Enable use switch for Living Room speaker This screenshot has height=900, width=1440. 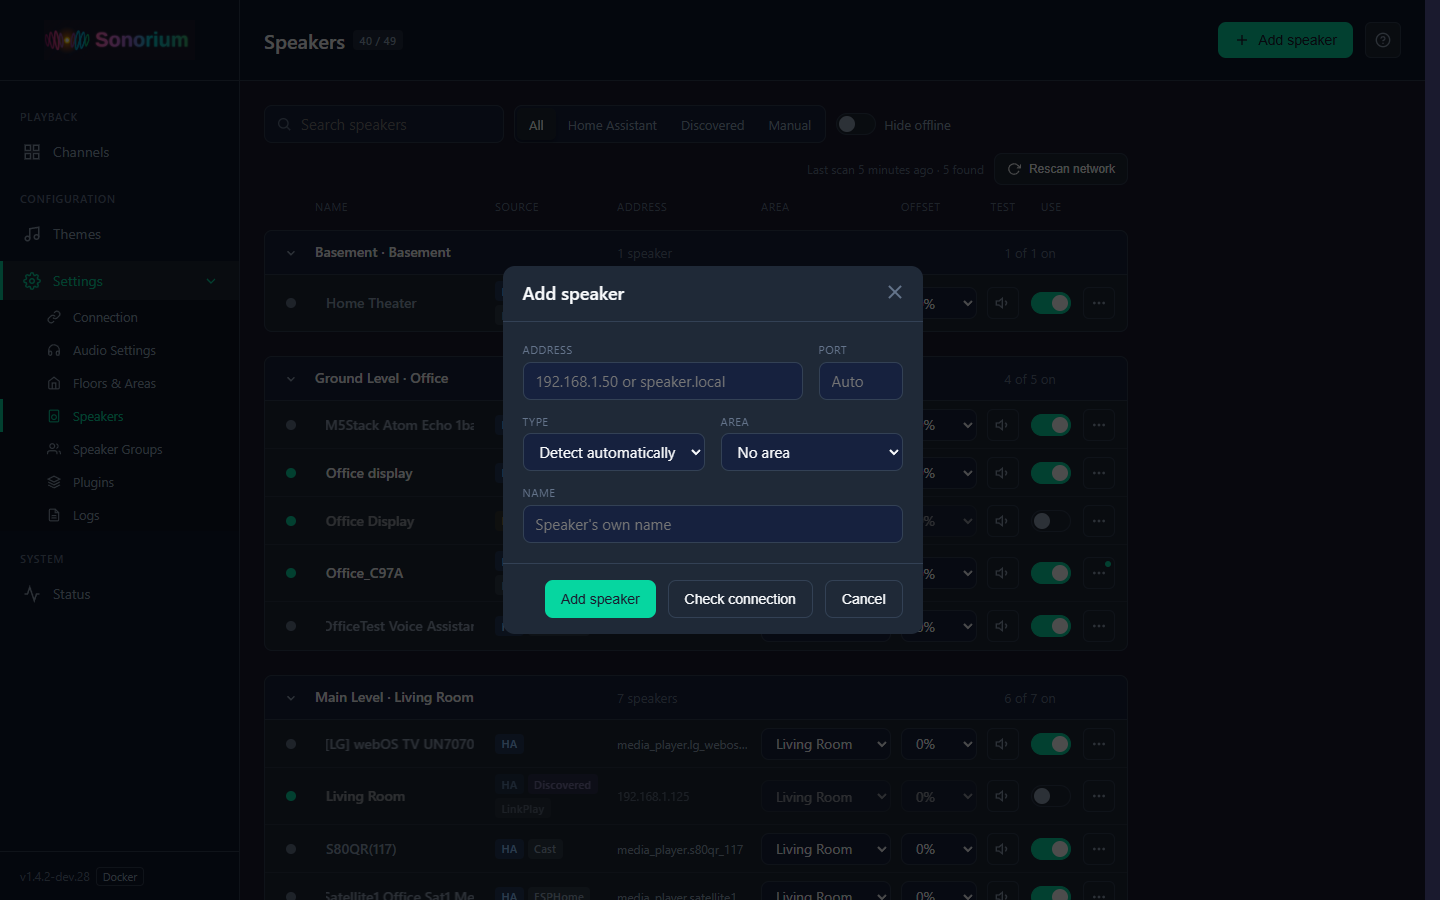pos(1051,796)
